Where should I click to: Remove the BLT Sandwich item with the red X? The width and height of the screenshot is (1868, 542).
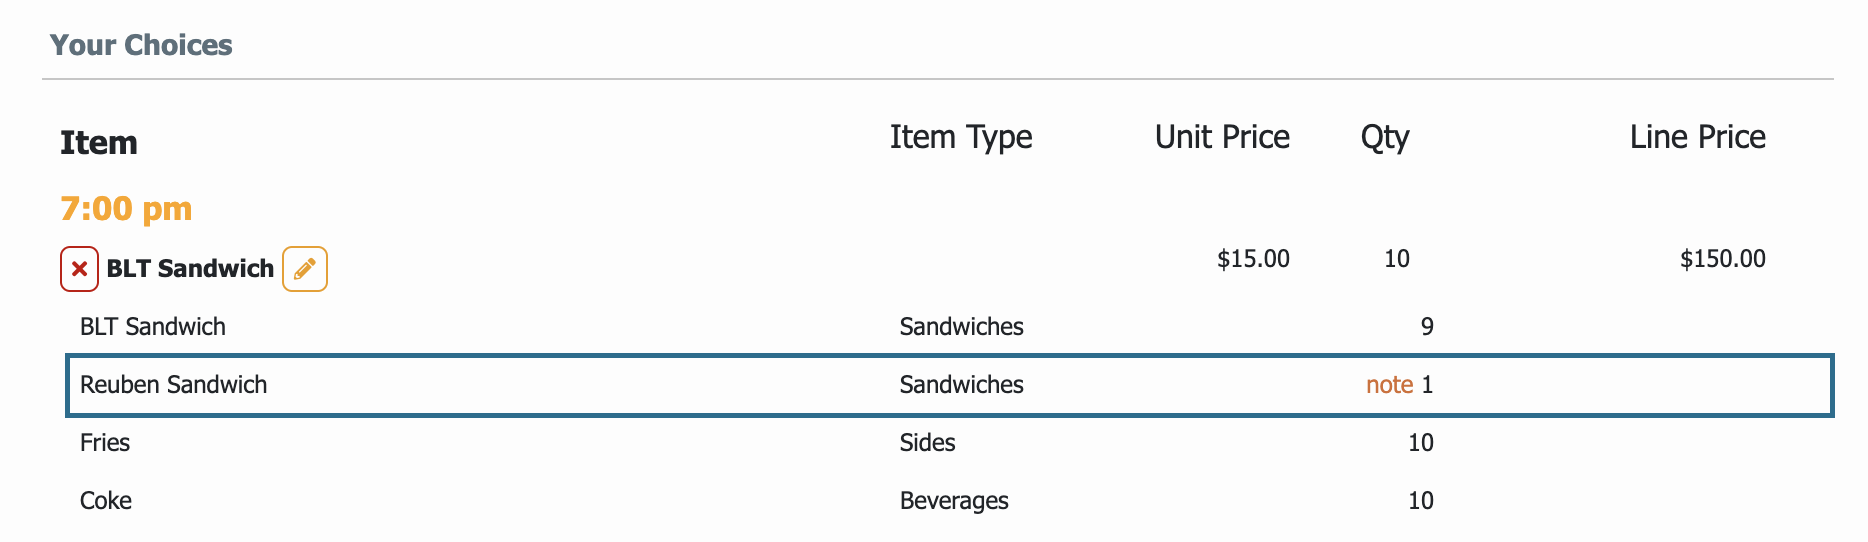click(x=79, y=269)
